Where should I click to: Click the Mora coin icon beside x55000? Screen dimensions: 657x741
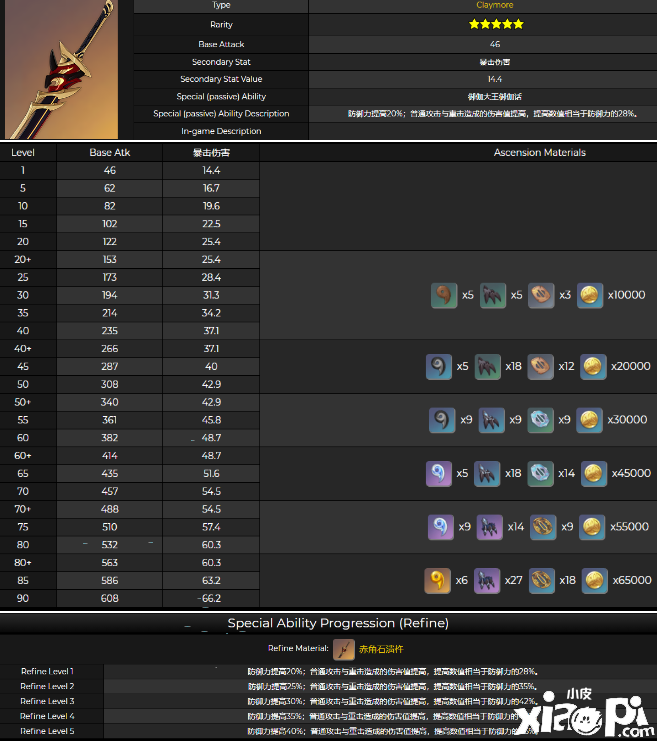(592, 527)
